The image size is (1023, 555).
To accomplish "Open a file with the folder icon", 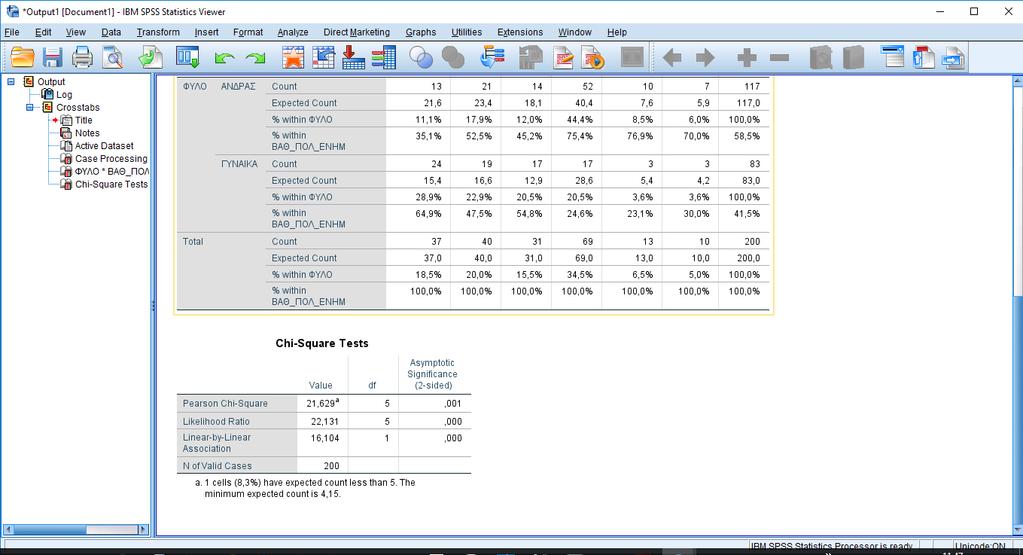I will [22, 58].
